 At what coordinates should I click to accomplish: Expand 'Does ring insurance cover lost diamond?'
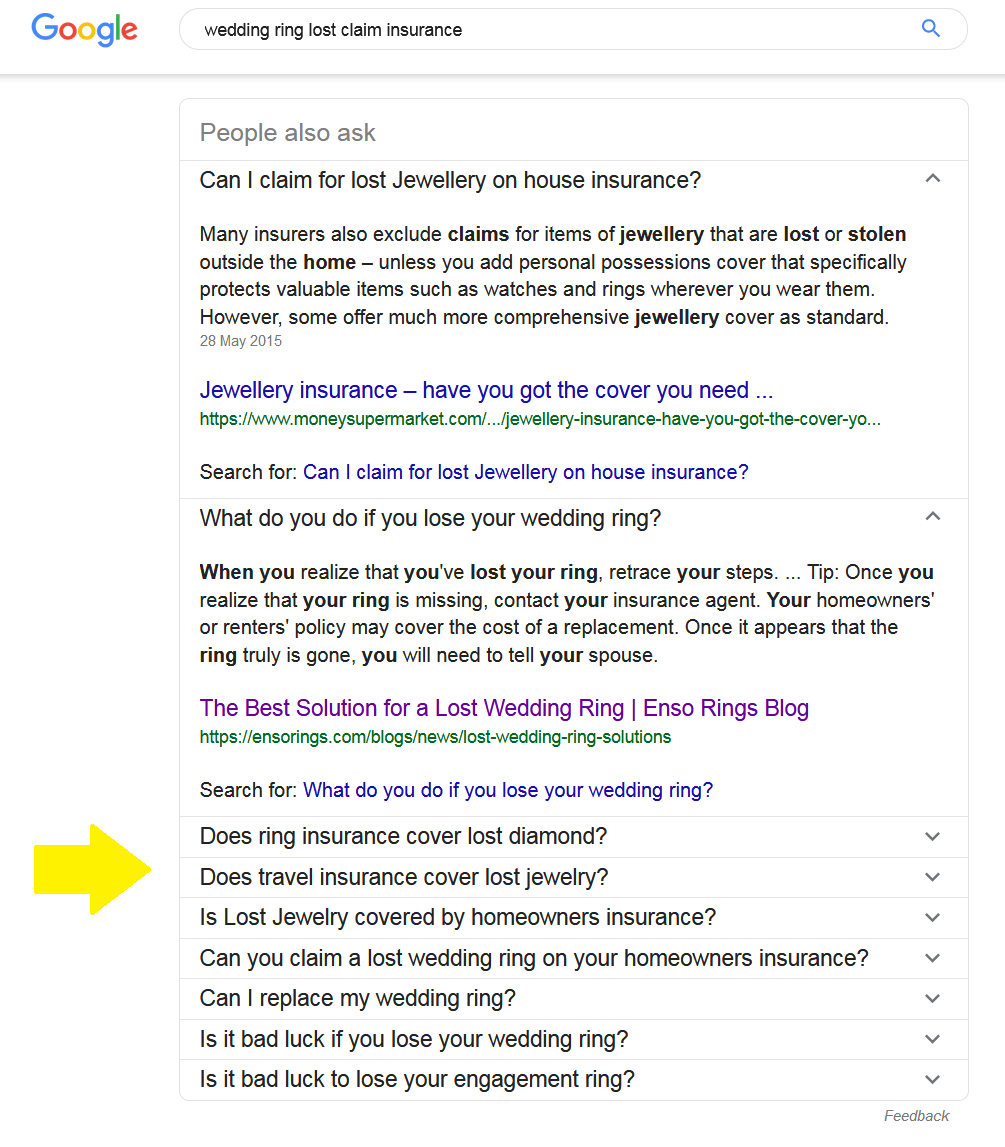click(x=404, y=837)
